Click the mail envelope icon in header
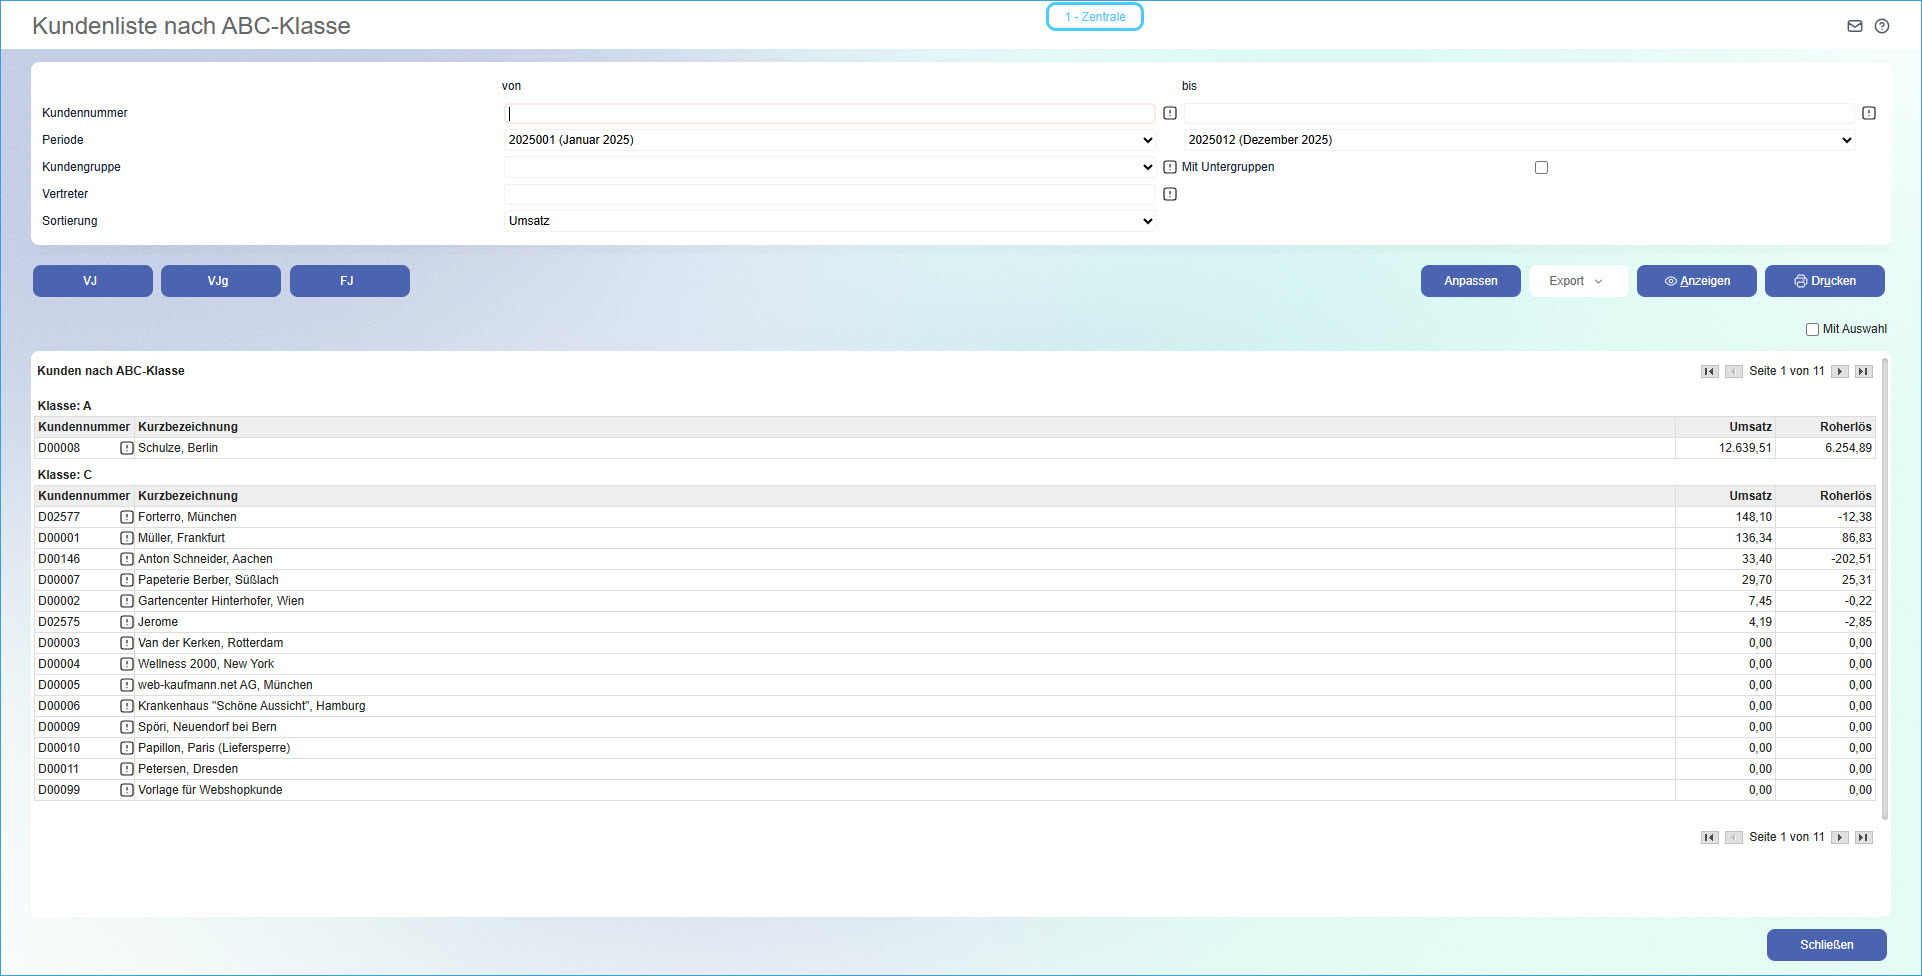 (x=1855, y=26)
